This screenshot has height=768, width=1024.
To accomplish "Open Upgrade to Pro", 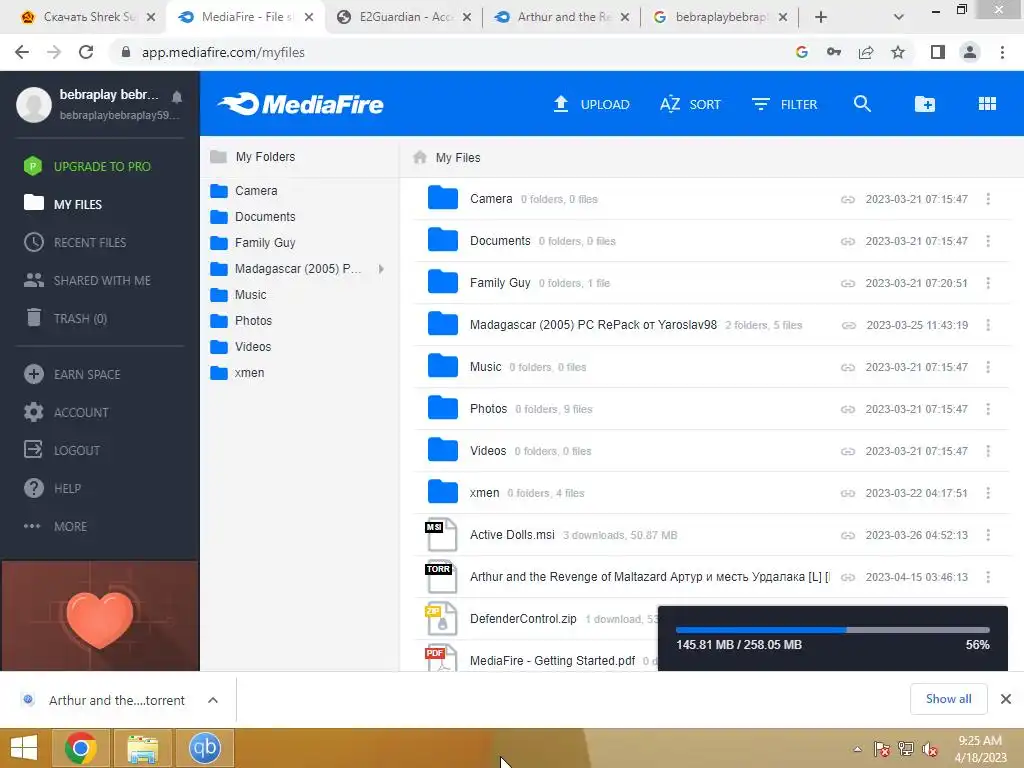I will (88, 167).
